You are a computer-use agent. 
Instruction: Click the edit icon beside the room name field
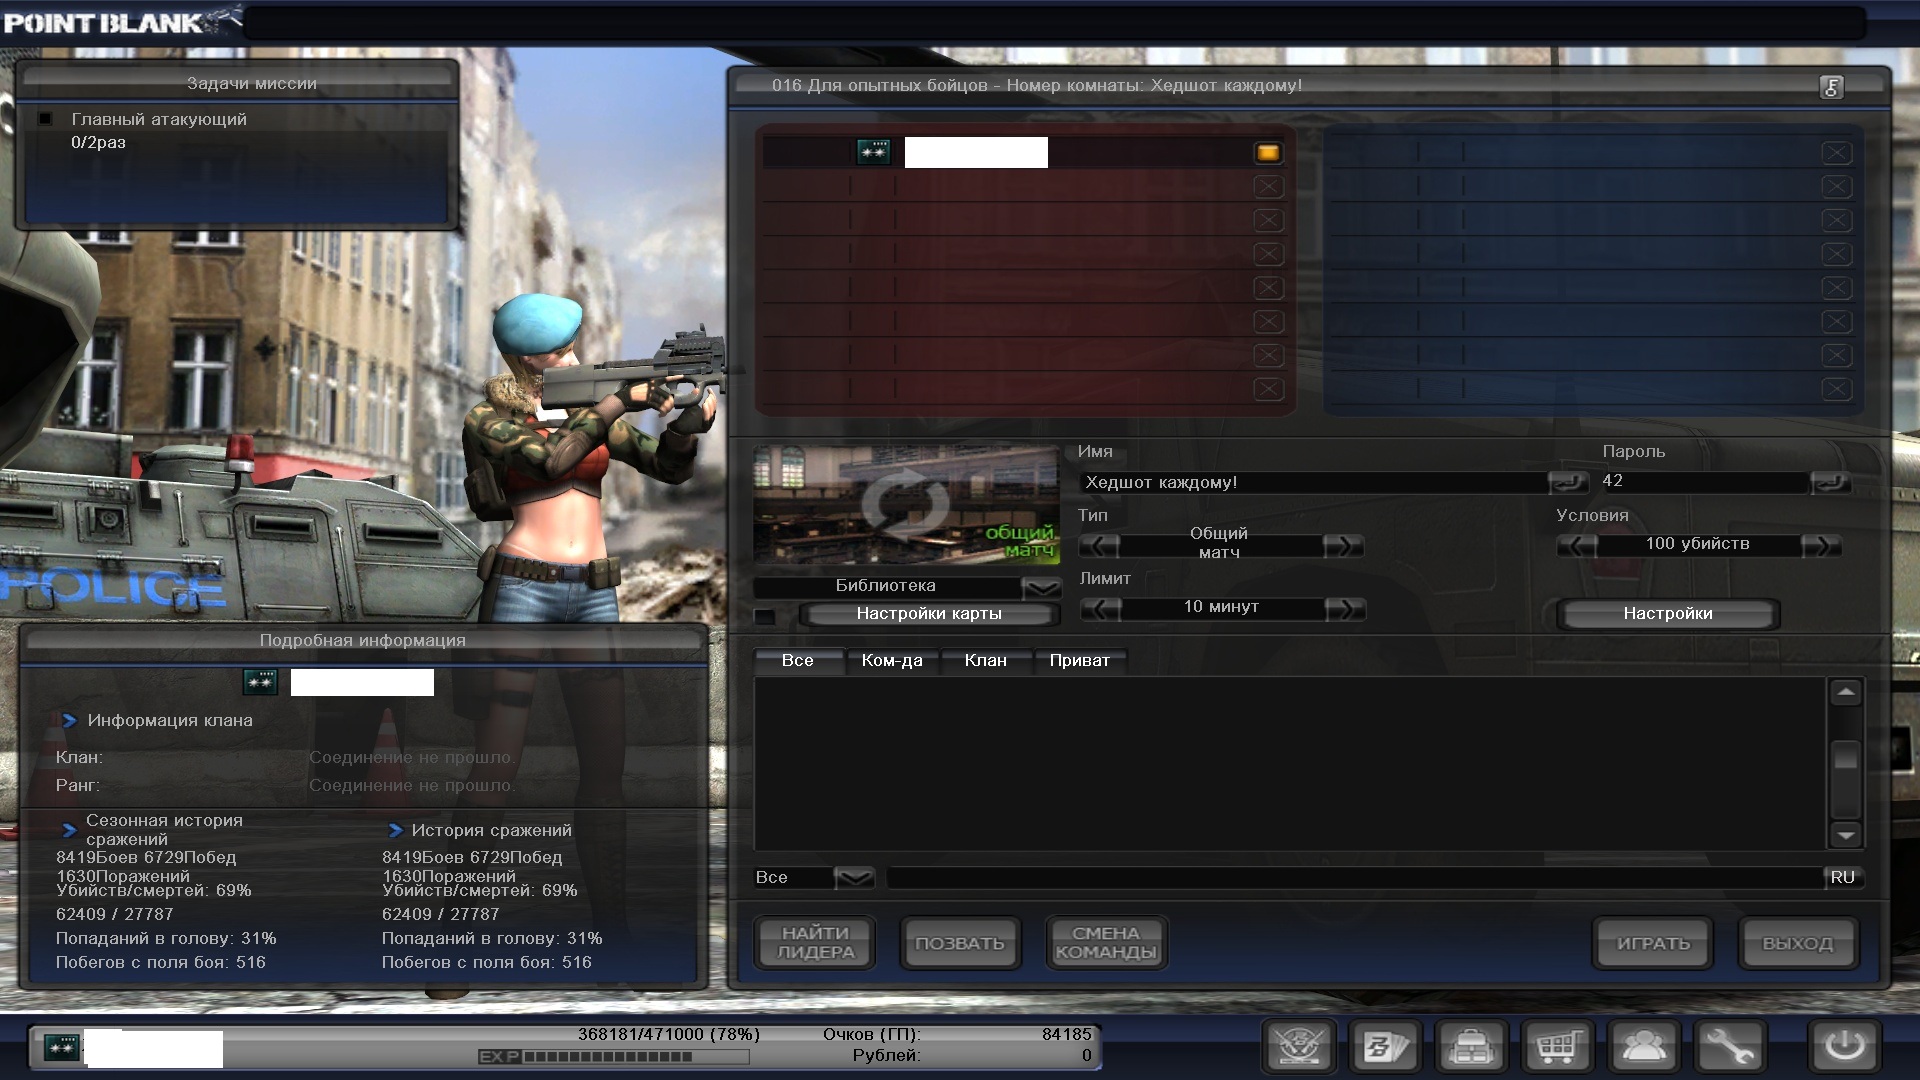pyautogui.click(x=1568, y=482)
